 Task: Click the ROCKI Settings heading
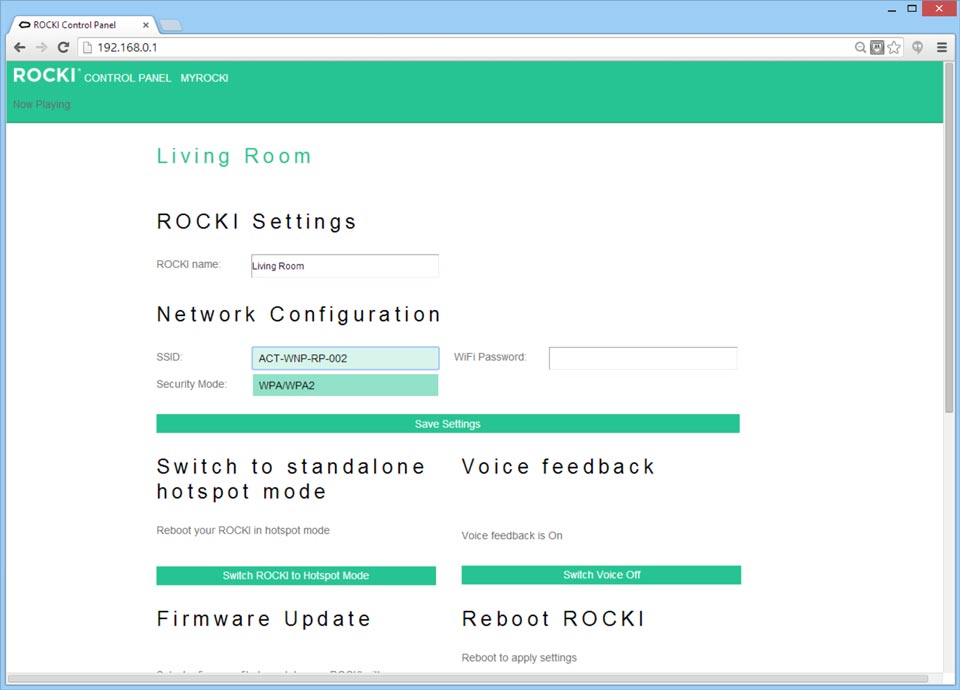coord(257,221)
